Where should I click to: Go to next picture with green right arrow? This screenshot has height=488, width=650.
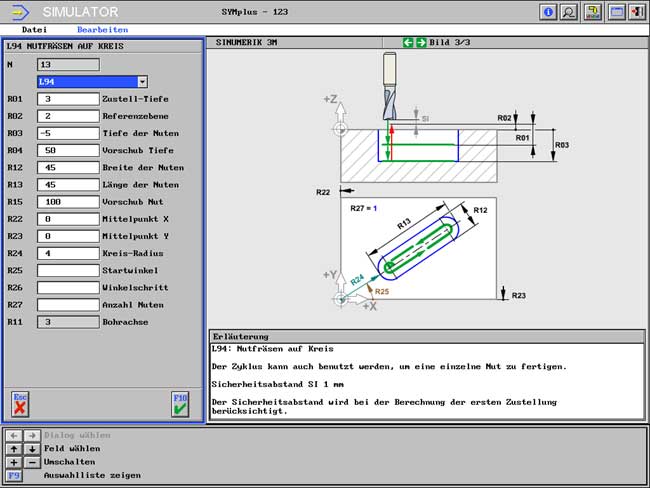coord(421,43)
